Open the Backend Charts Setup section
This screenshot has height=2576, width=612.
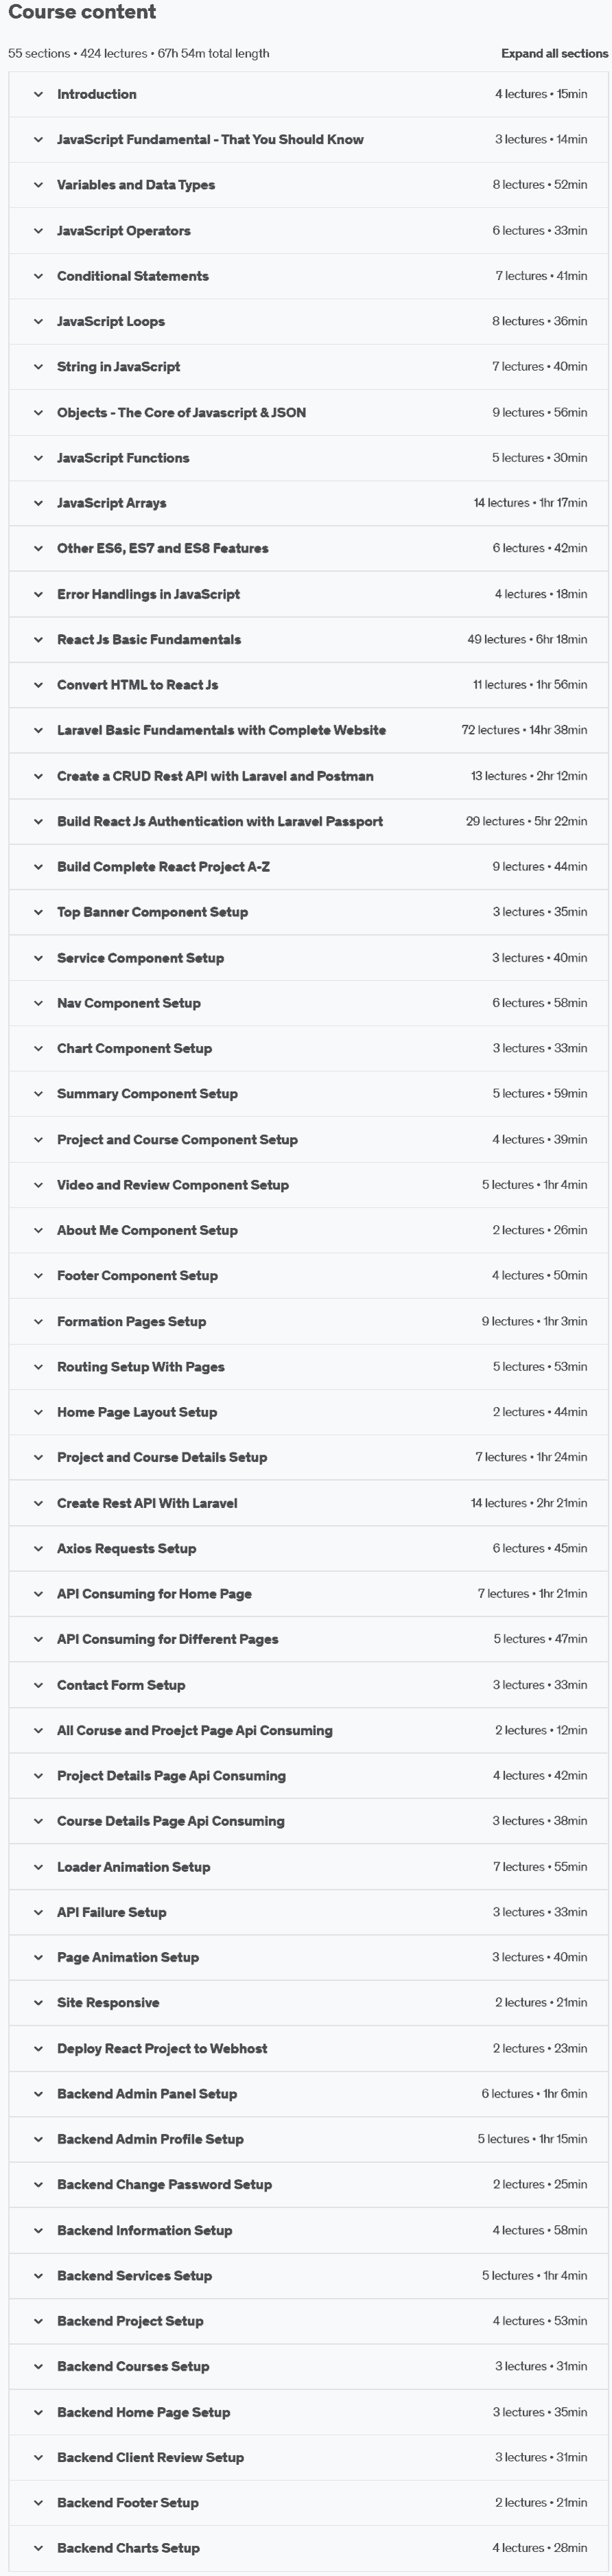point(128,2548)
